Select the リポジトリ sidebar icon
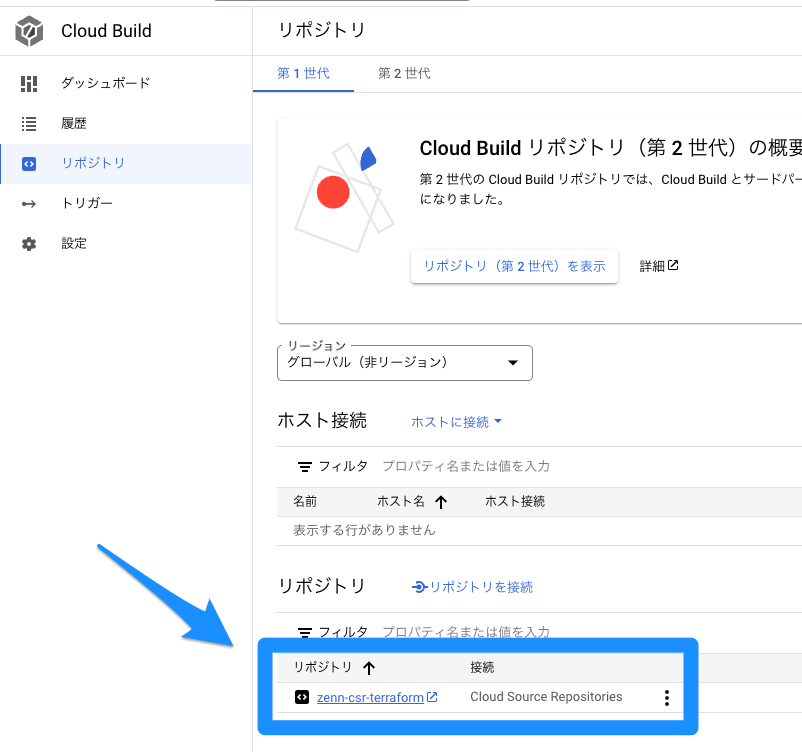802x752 pixels. coord(29,164)
